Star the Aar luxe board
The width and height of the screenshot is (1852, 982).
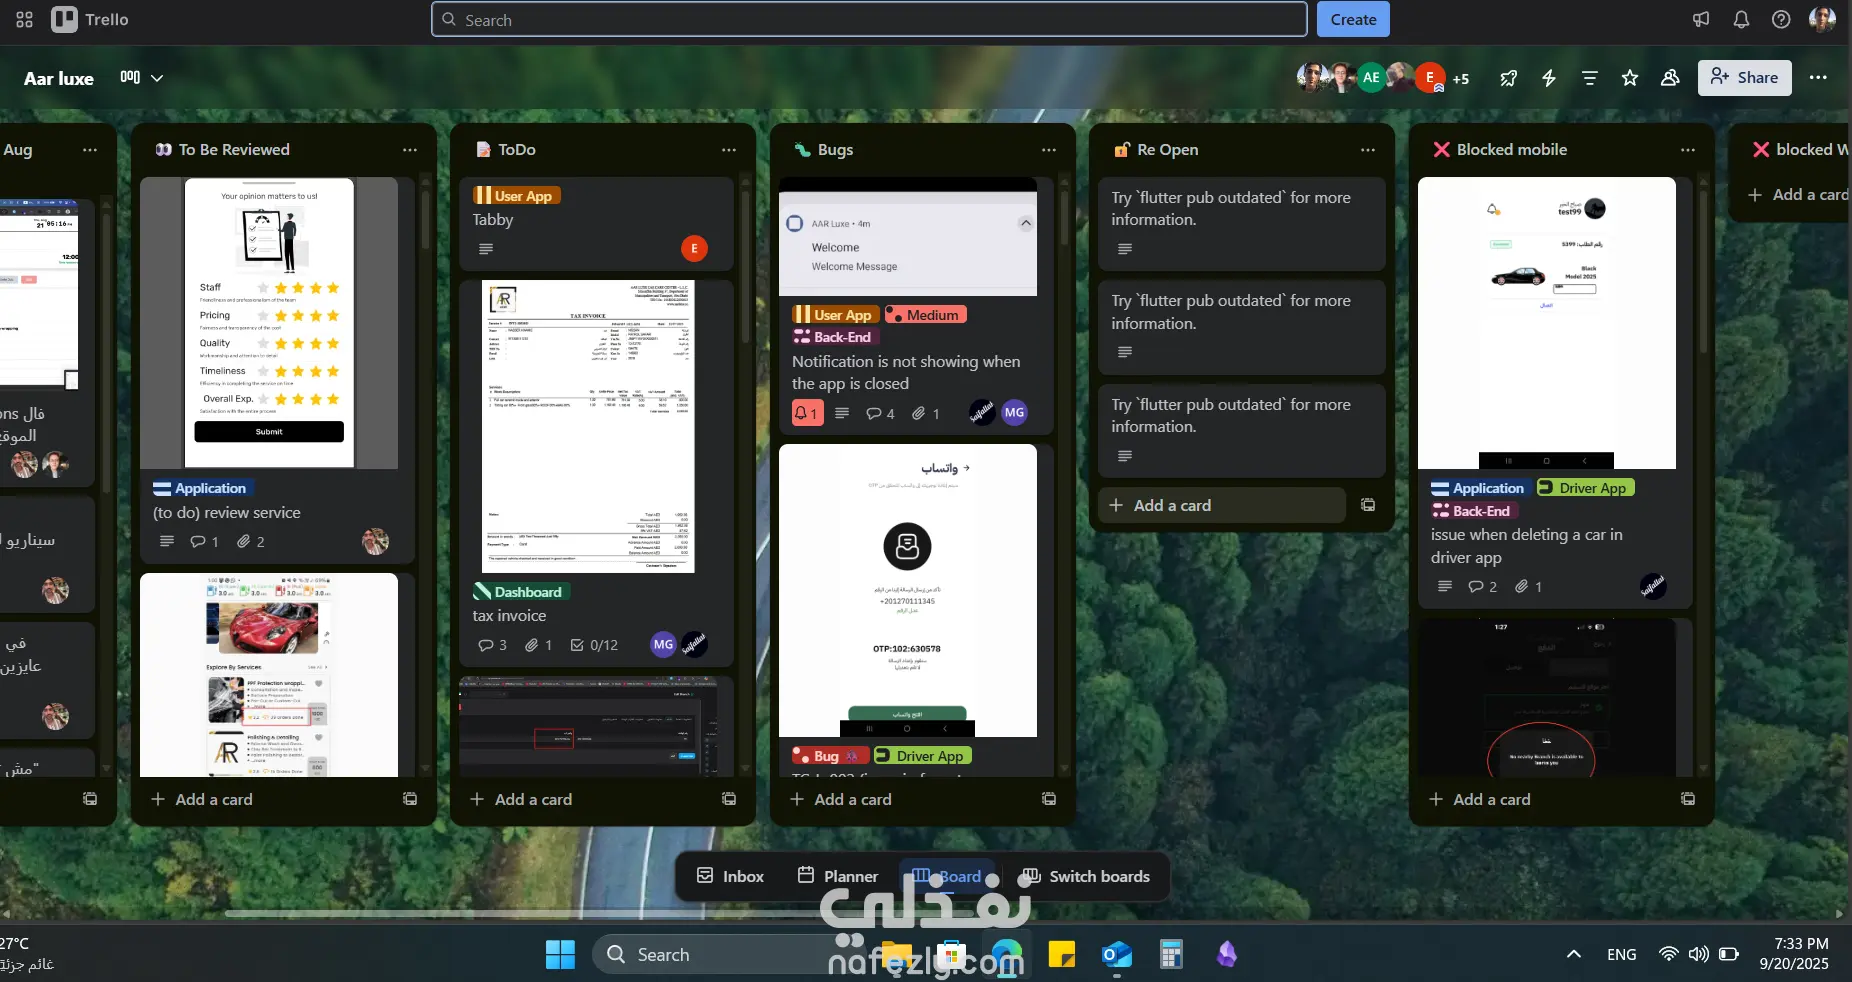(x=1630, y=78)
